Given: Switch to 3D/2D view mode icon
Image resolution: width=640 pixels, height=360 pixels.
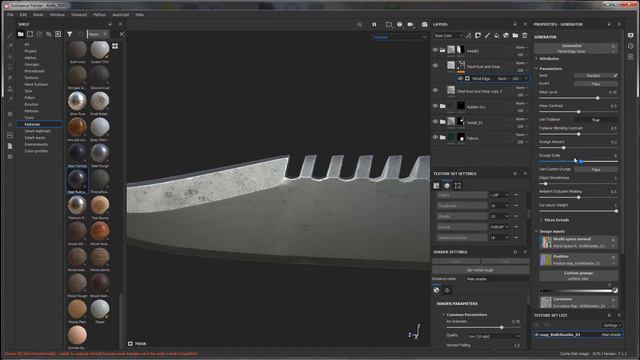Looking at the screenshot, I should pyautogui.click(x=389, y=24).
